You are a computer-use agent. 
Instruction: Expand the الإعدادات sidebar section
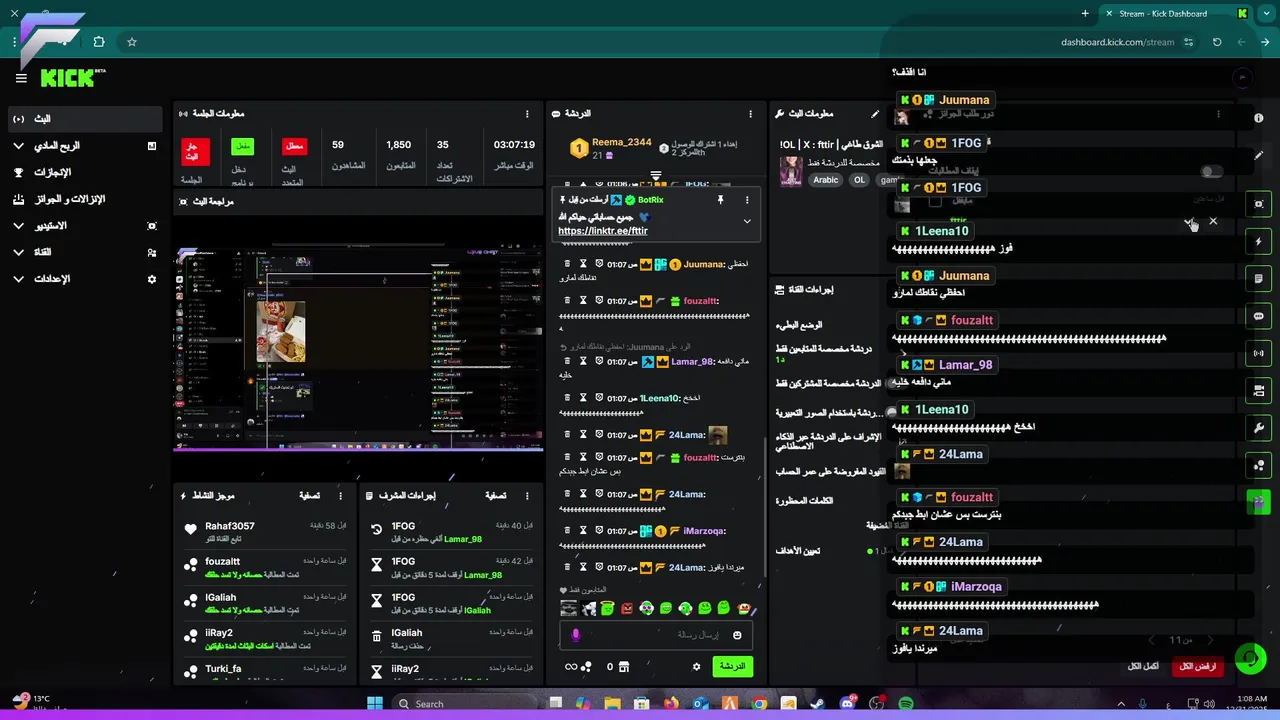18,279
